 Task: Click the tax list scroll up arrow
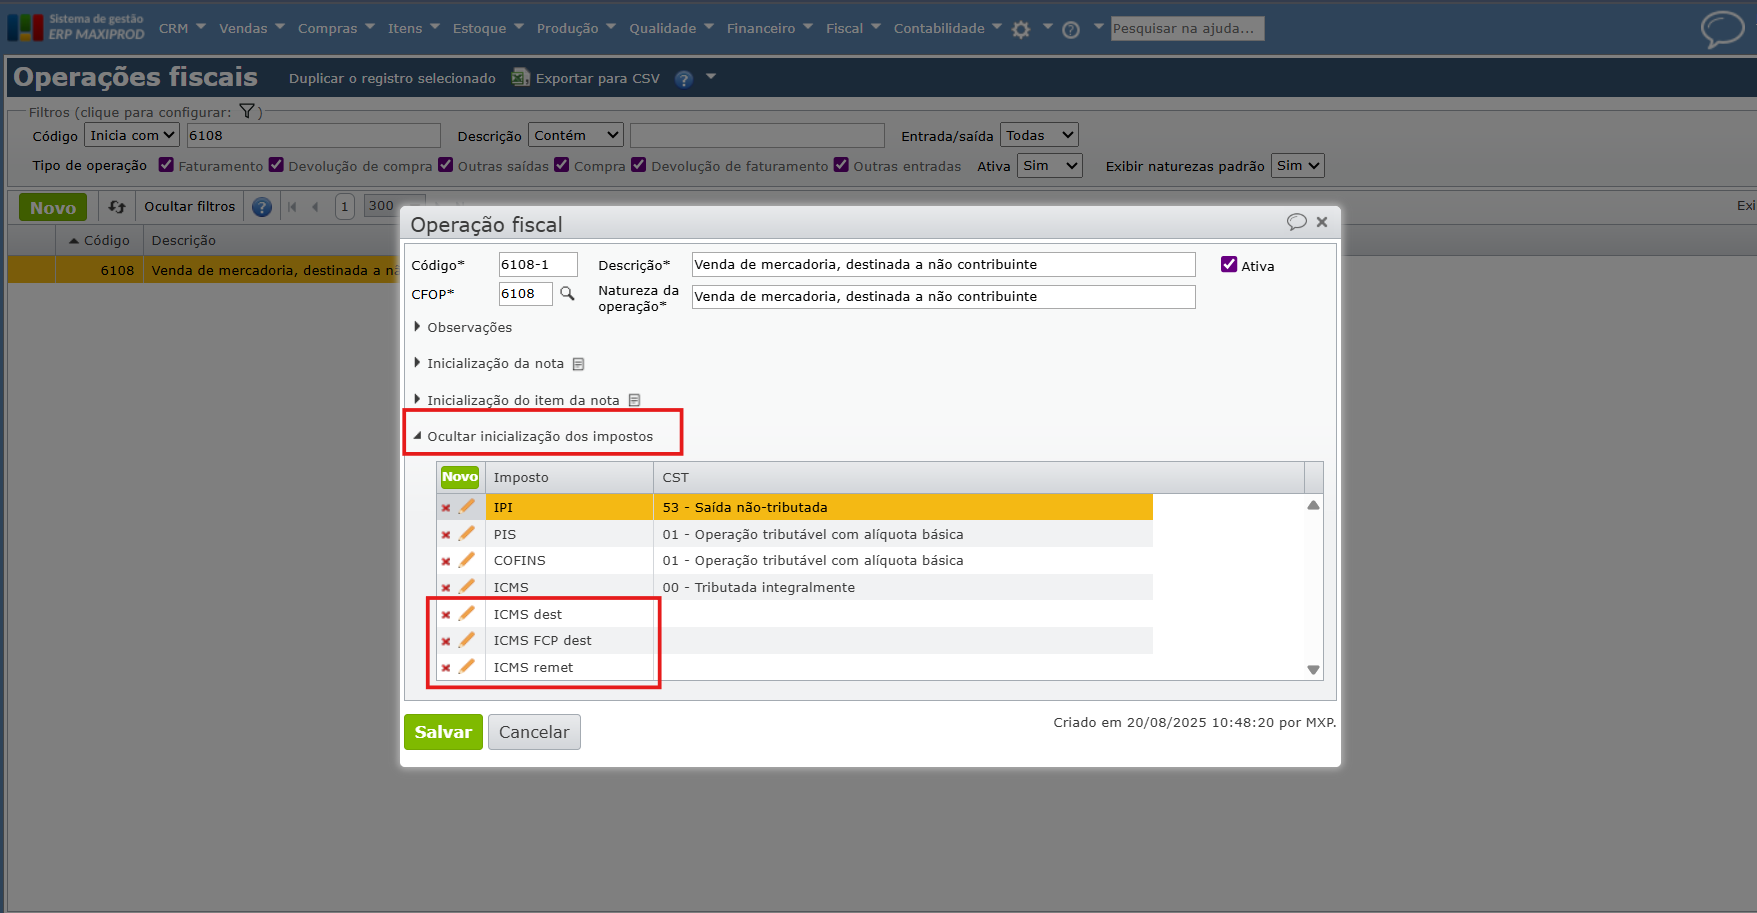[x=1313, y=505]
